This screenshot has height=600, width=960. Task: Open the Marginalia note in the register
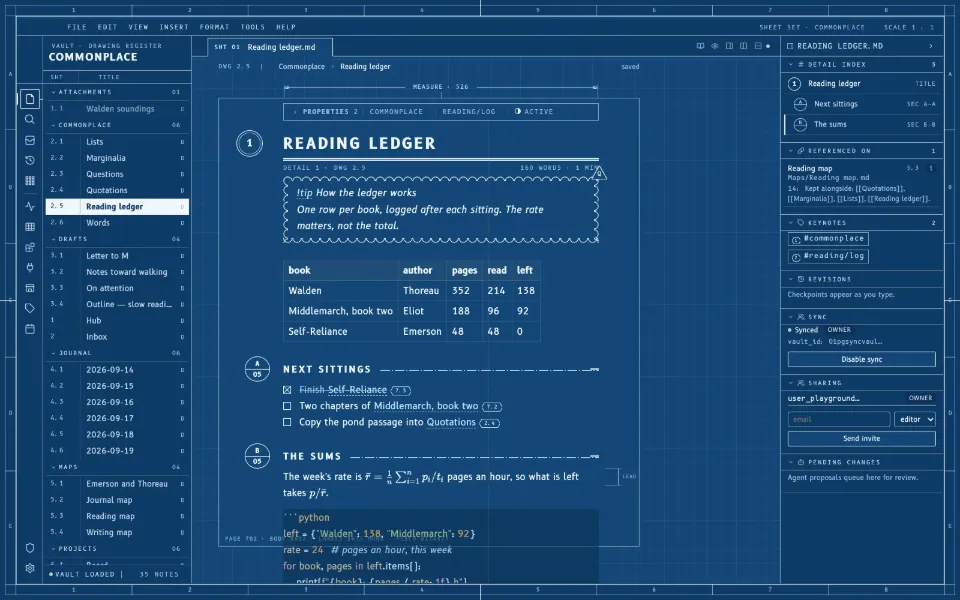117,158
